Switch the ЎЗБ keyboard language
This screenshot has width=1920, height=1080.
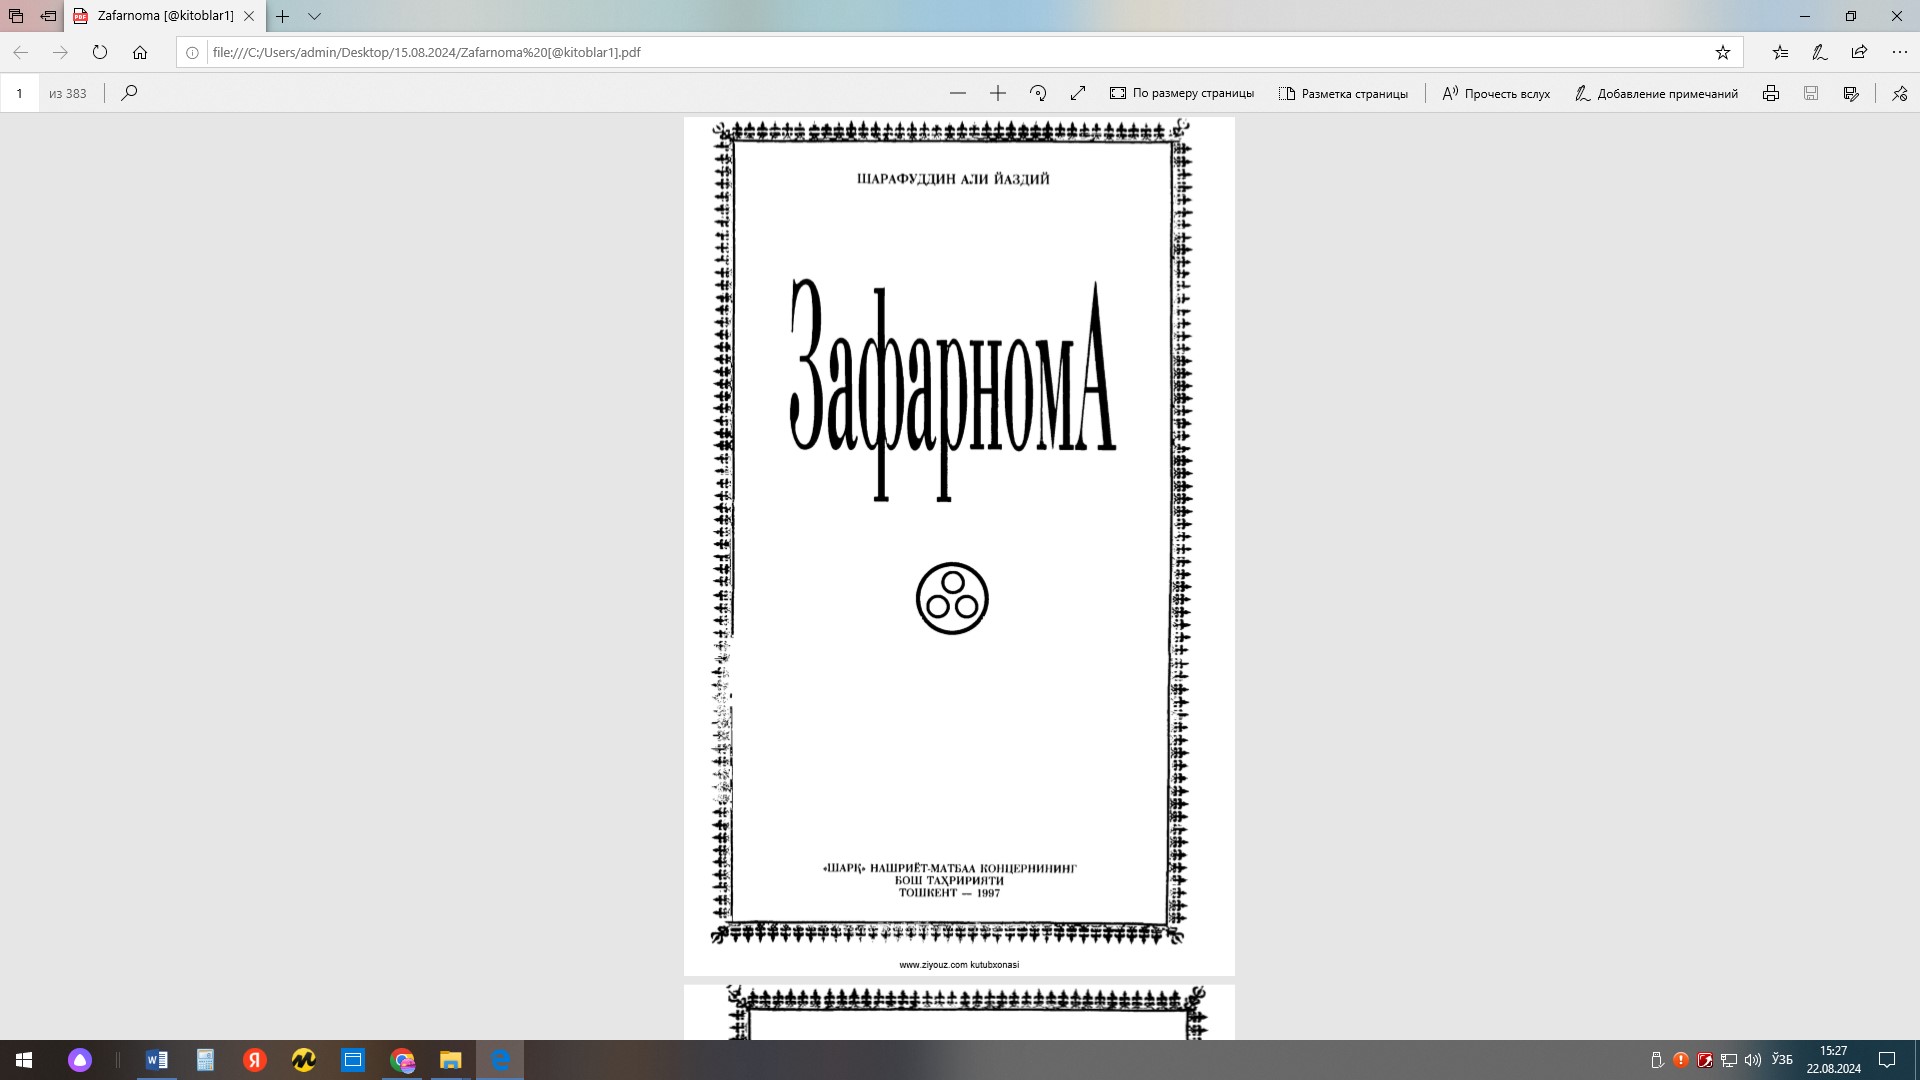coord(1782,1059)
